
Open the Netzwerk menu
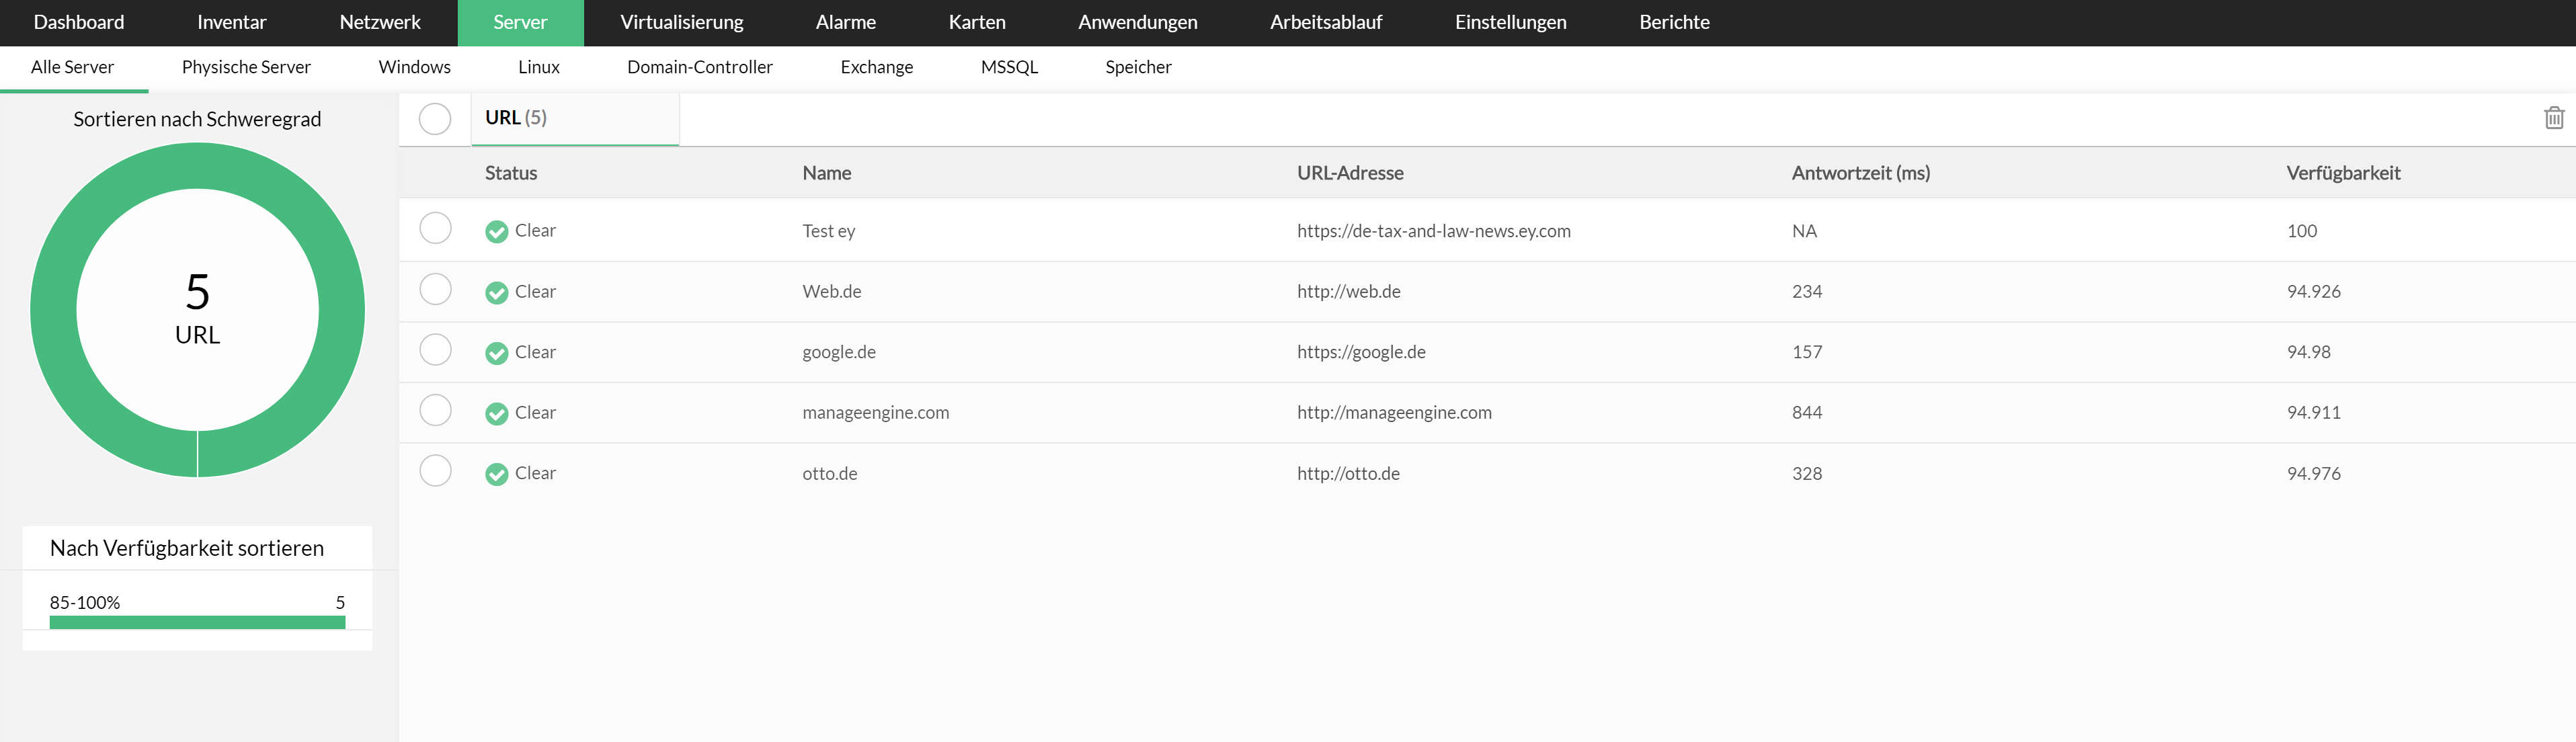coord(380,22)
